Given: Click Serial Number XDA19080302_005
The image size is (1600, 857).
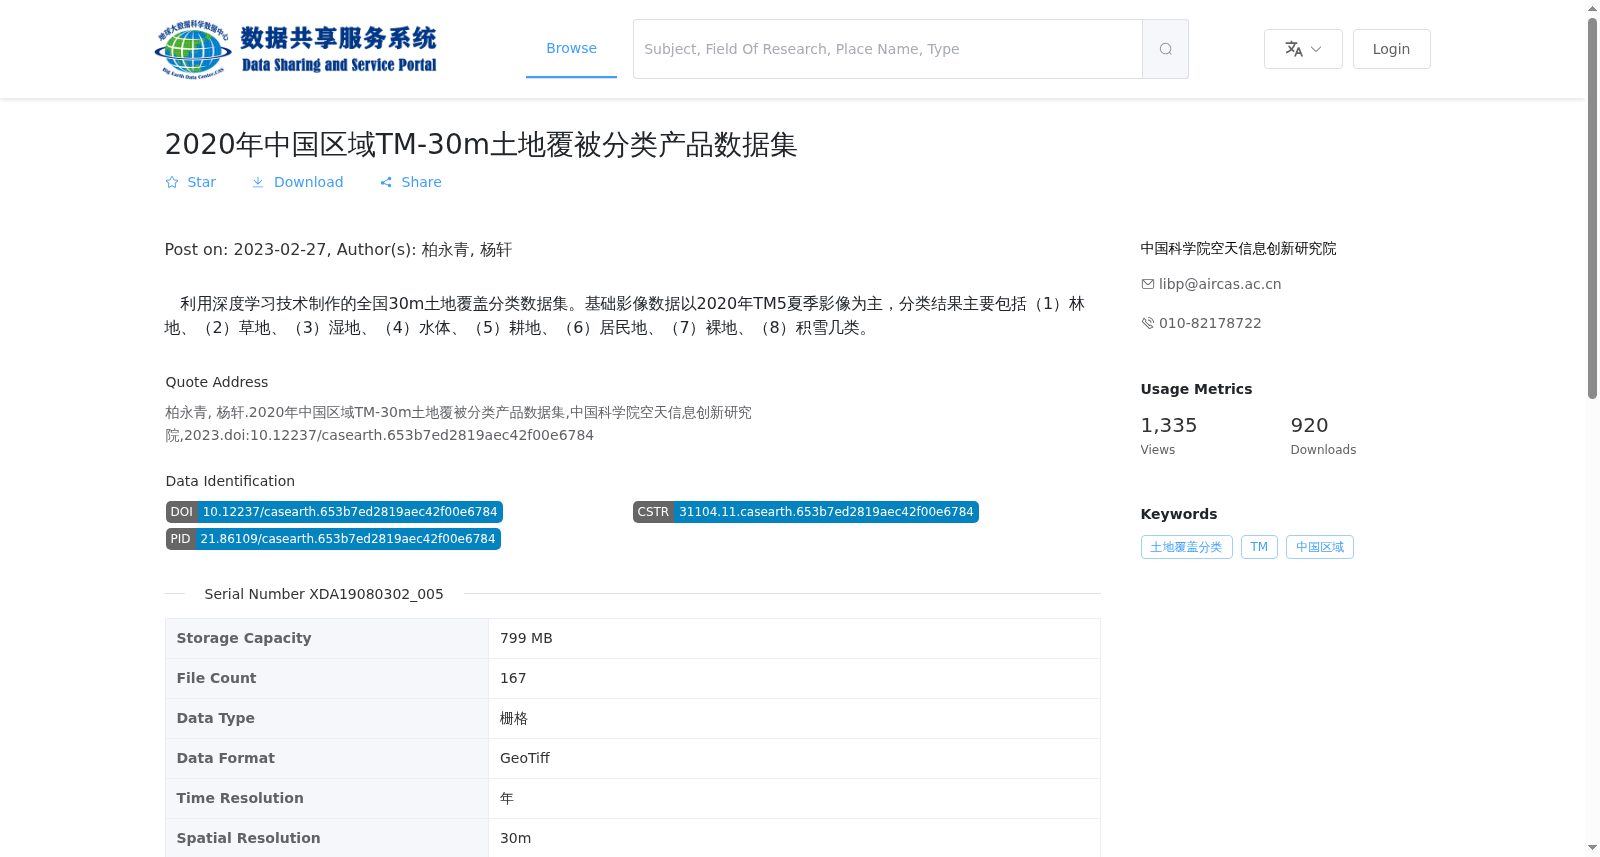Looking at the screenshot, I should [324, 594].
